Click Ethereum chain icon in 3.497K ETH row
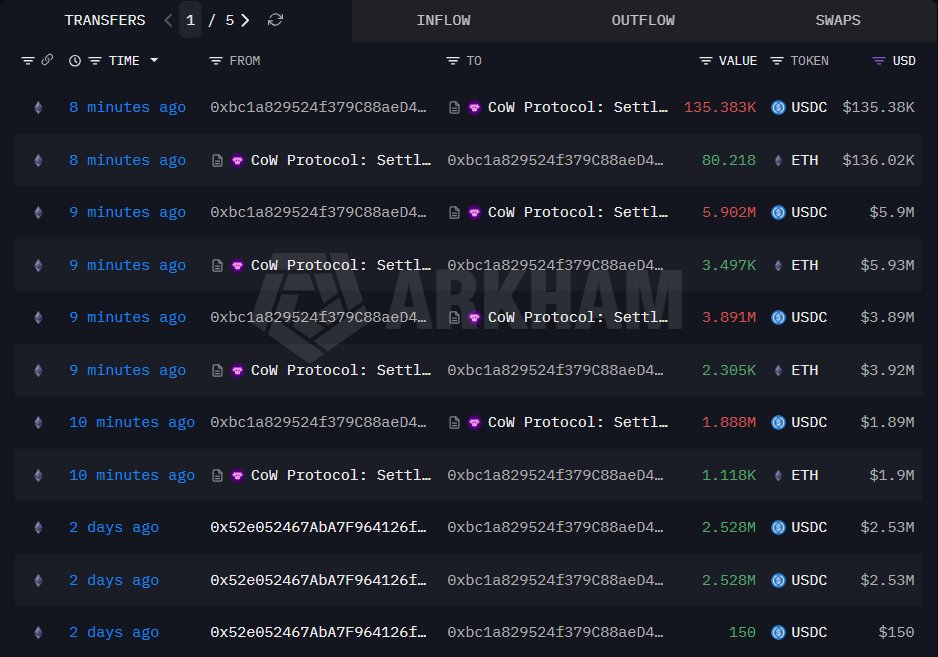 coord(38,265)
